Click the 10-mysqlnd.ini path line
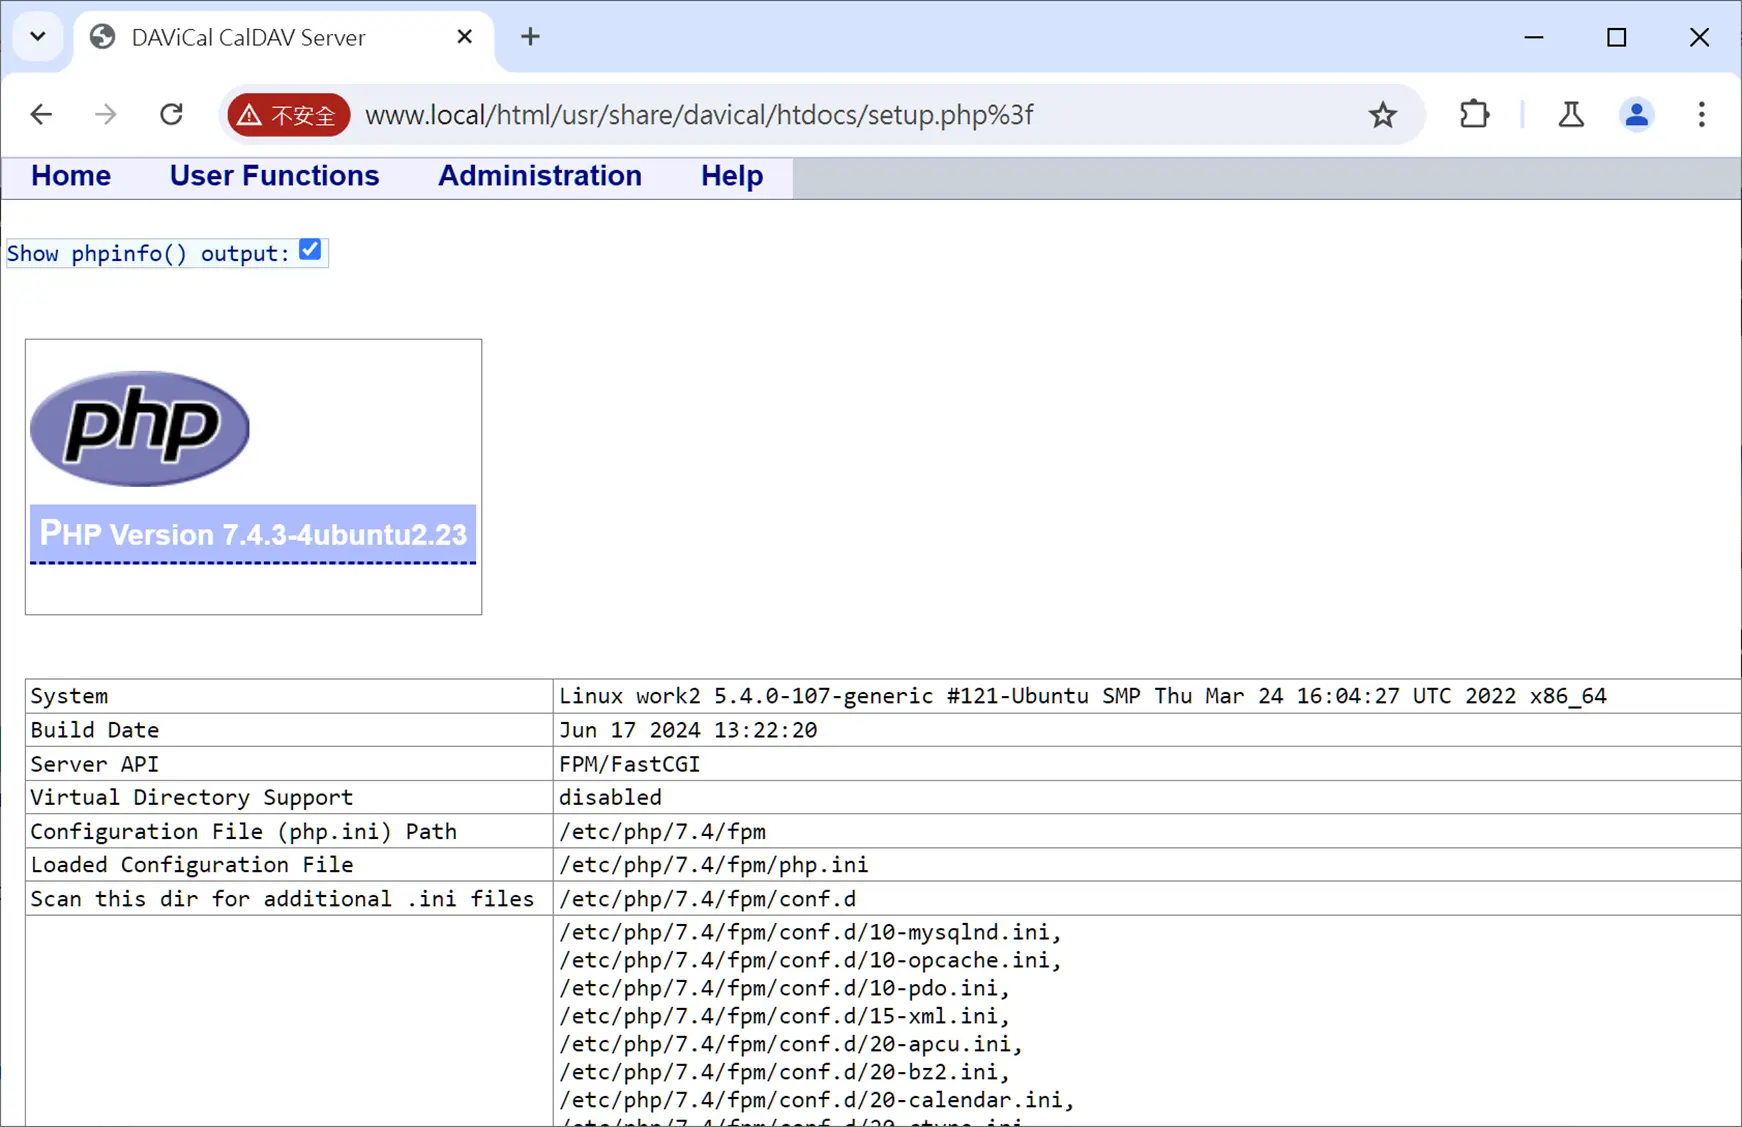This screenshot has width=1742, height=1127. click(810, 932)
